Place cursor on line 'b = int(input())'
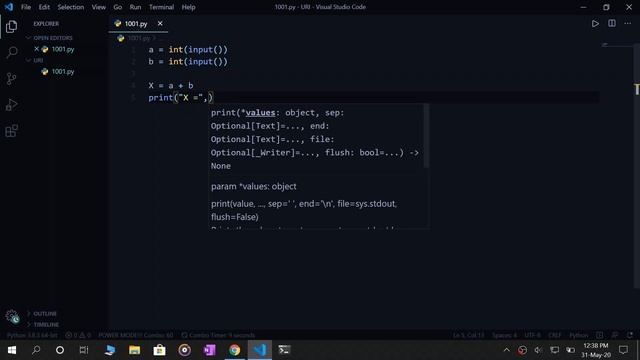 point(188,62)
